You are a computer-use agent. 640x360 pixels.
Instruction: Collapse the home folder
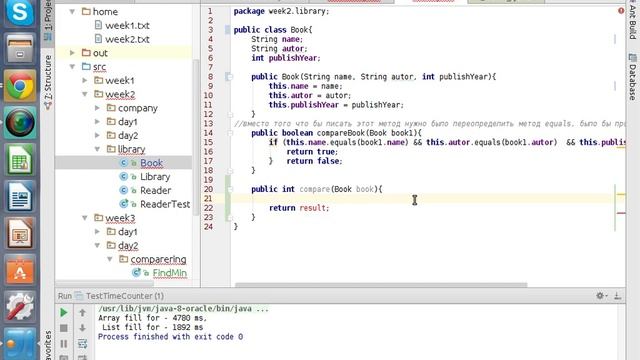(x=72, y=12)
